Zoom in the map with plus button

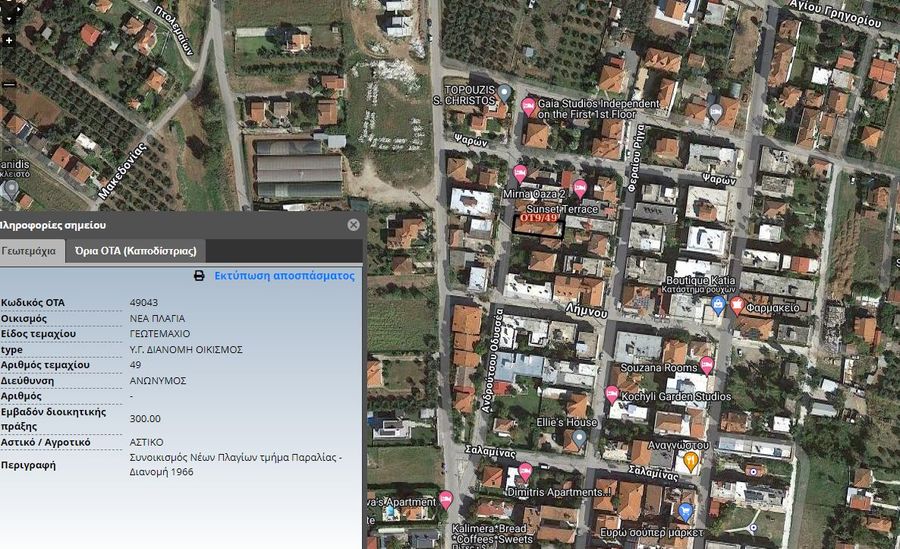click(9, 41)
